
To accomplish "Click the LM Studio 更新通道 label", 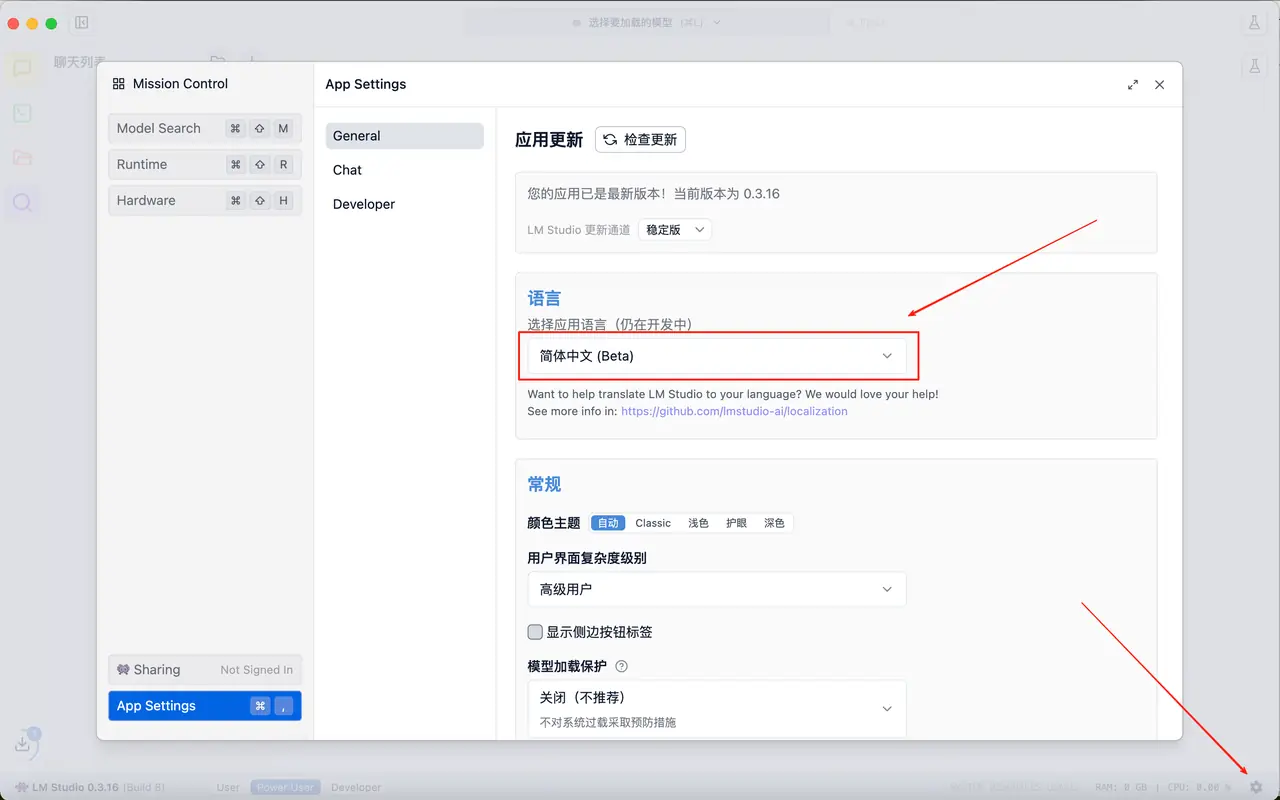I will pos(579,230).
